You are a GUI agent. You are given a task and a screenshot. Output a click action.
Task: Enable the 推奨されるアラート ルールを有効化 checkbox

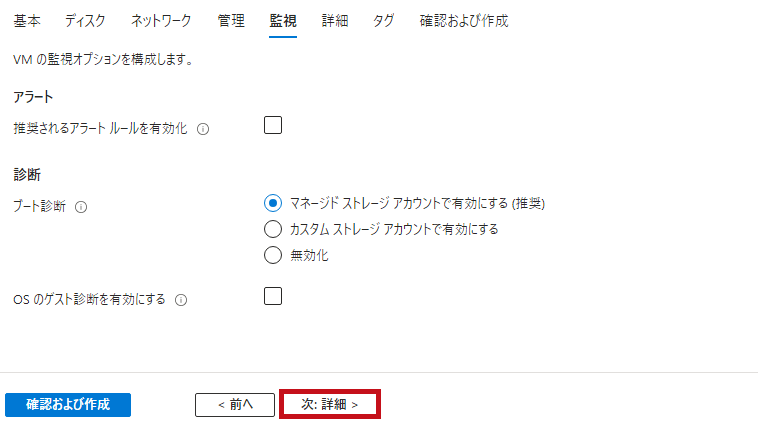[x=273, y=125]
